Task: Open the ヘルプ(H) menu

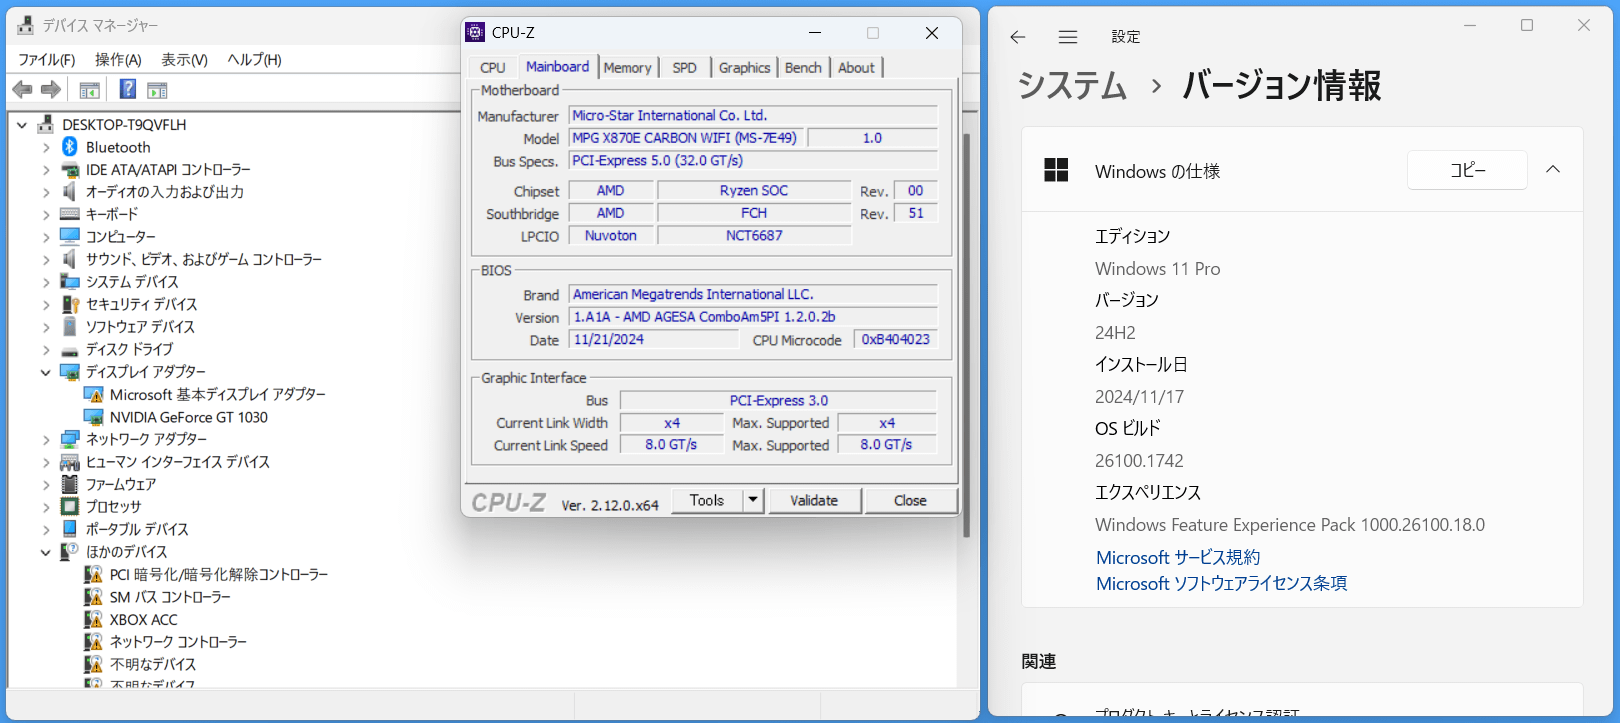Action: click(x=254, y=60)
